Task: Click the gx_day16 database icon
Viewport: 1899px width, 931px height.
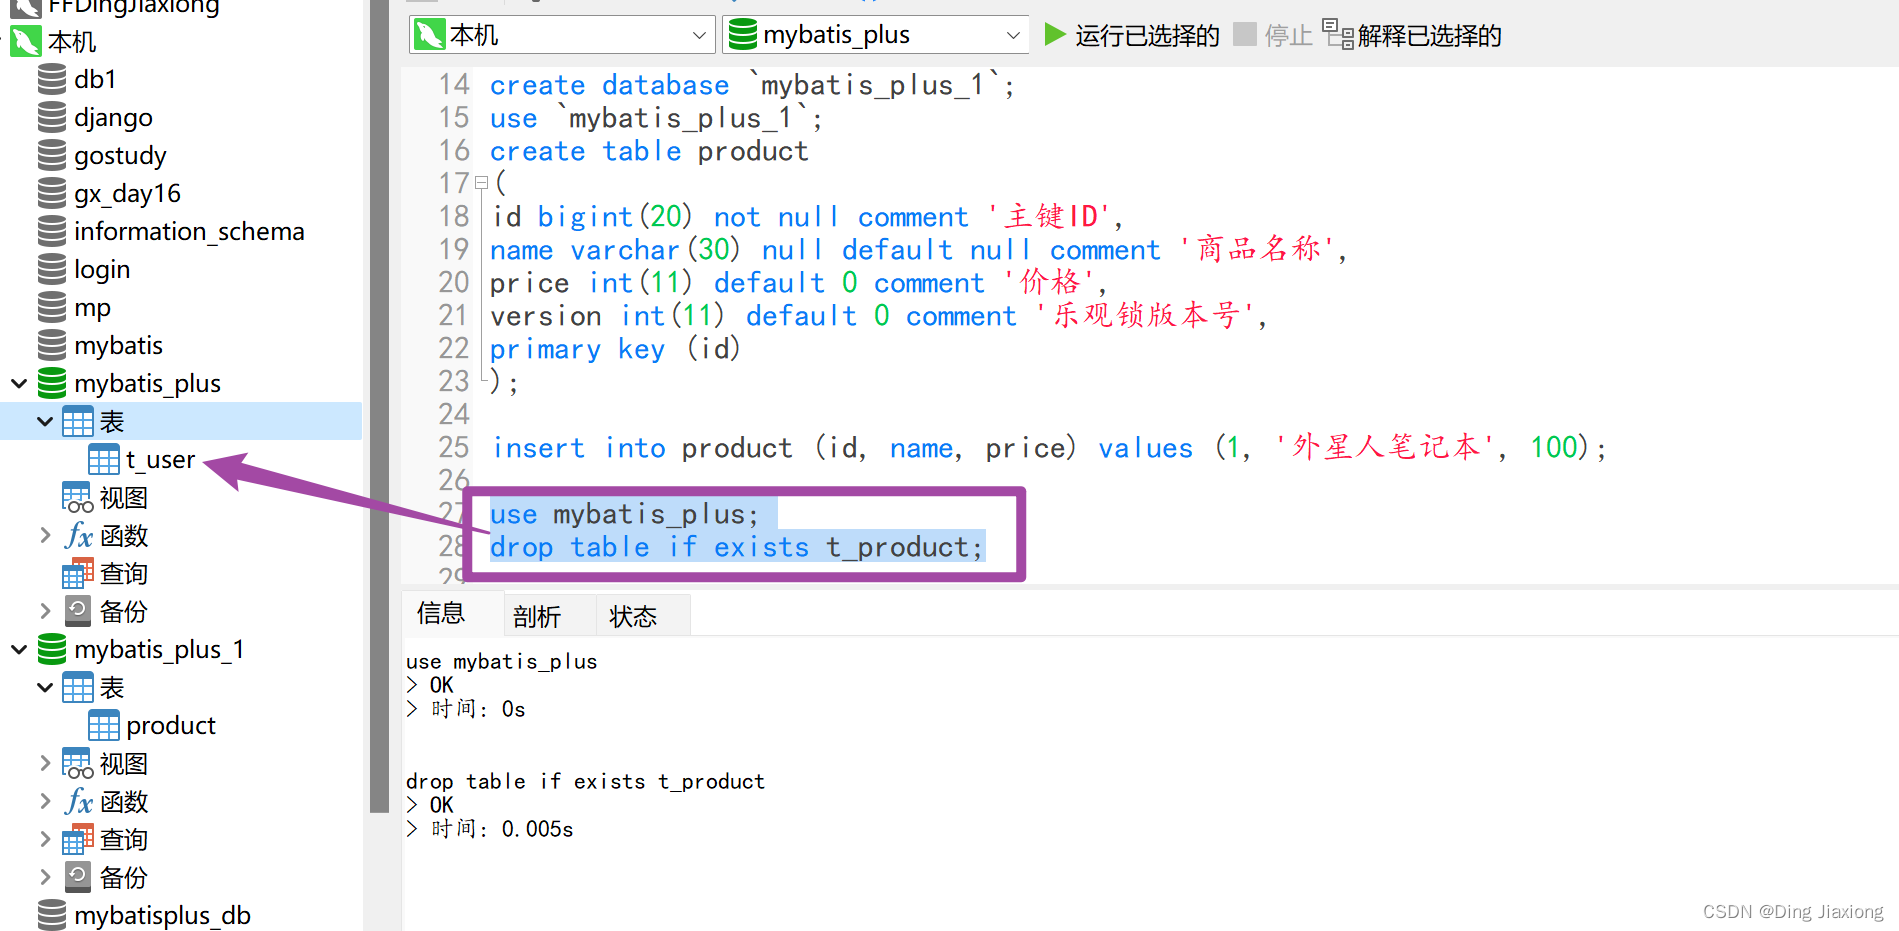Action: [x=52, y=193]
